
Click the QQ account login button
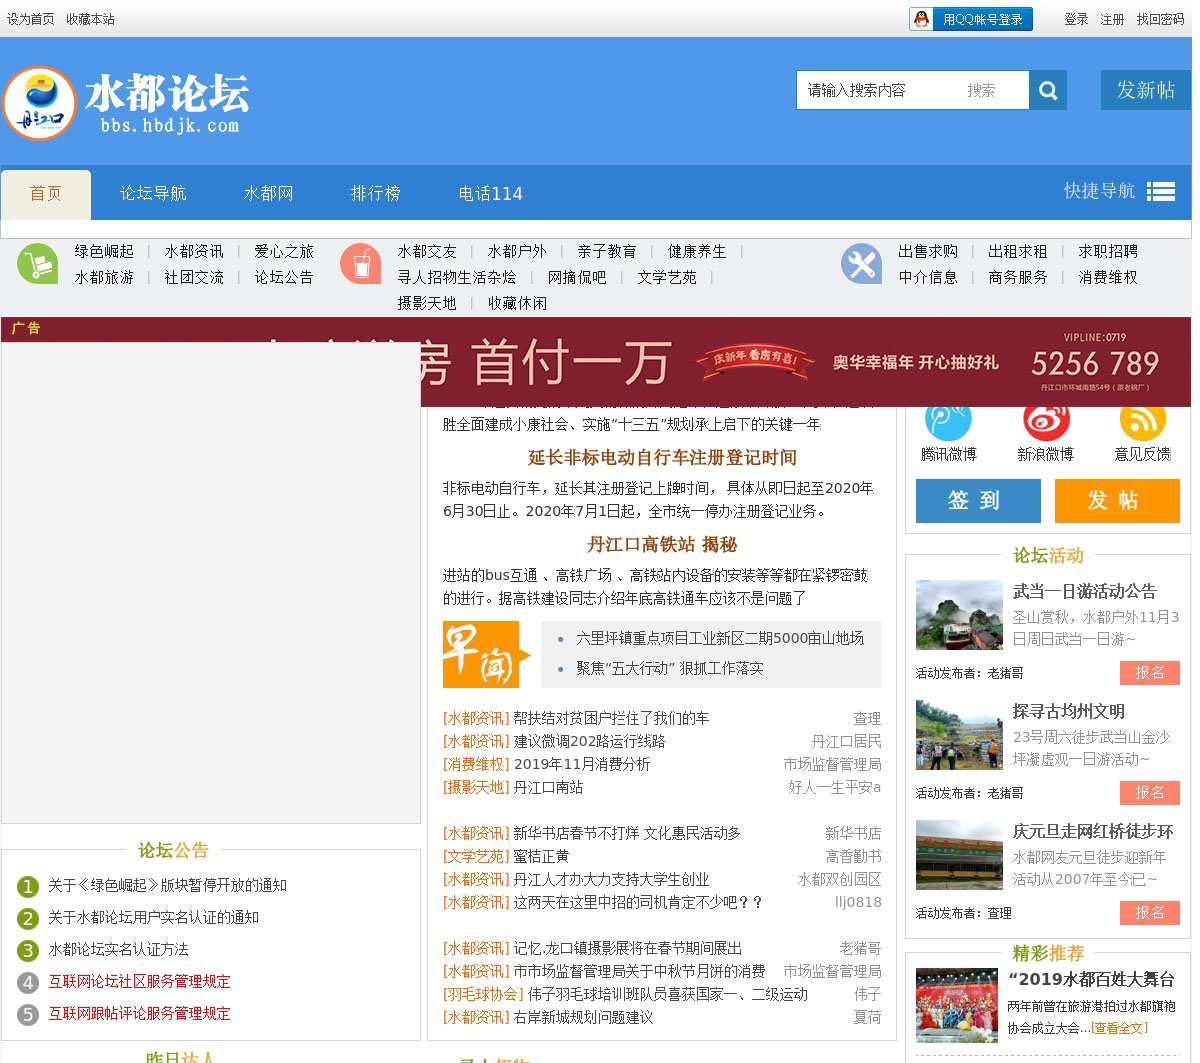[970, 19]
